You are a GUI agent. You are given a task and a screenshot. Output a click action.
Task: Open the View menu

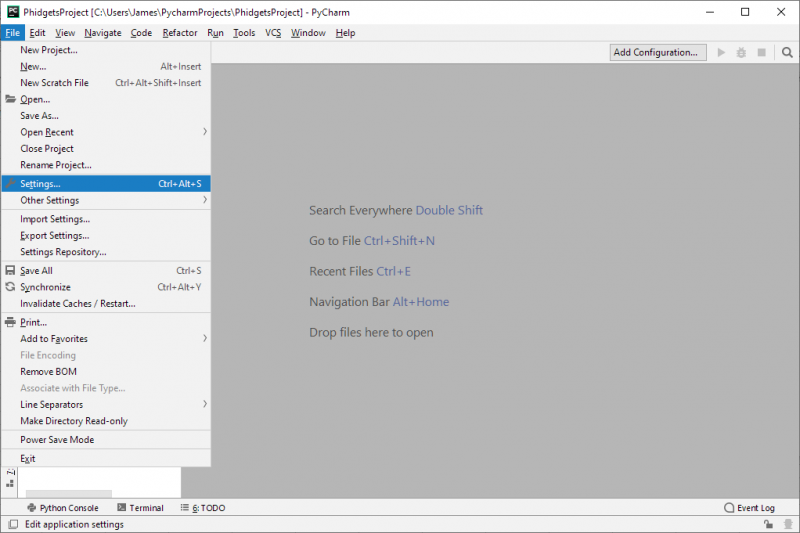click(65, 33)
